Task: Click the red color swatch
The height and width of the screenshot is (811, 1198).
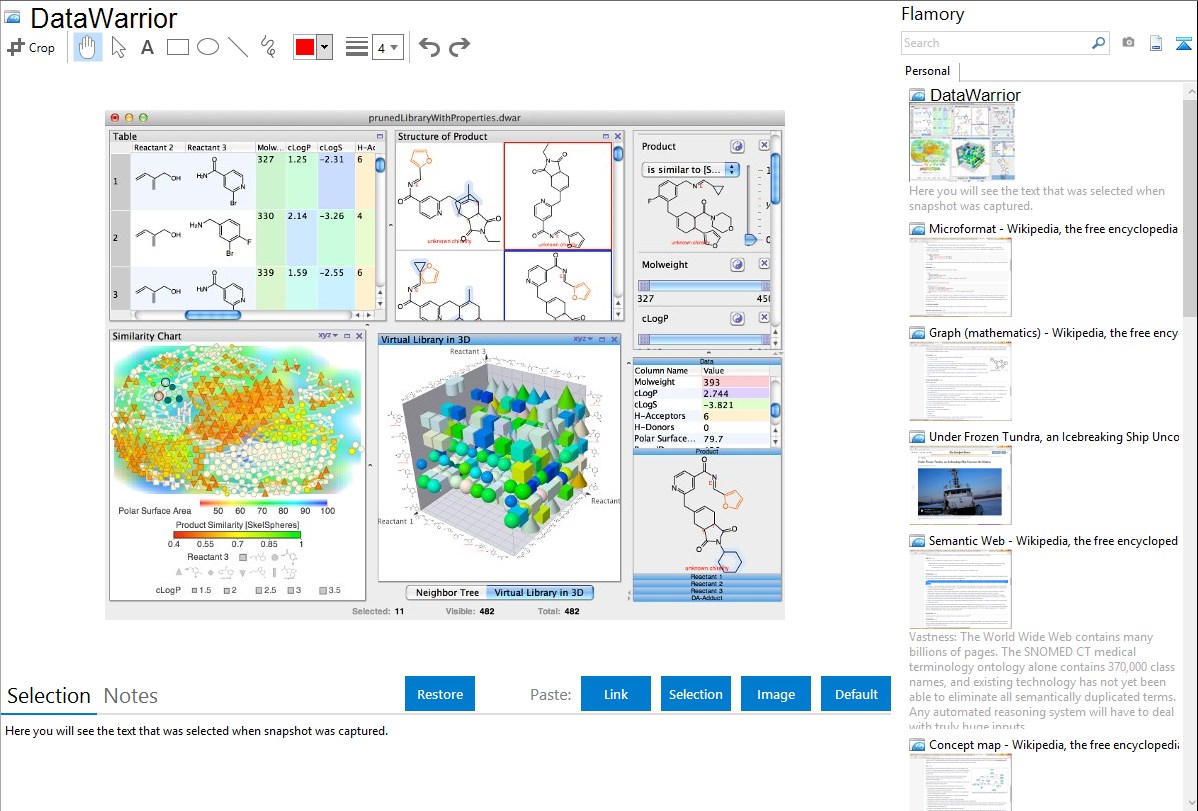Action: point(305,47)
